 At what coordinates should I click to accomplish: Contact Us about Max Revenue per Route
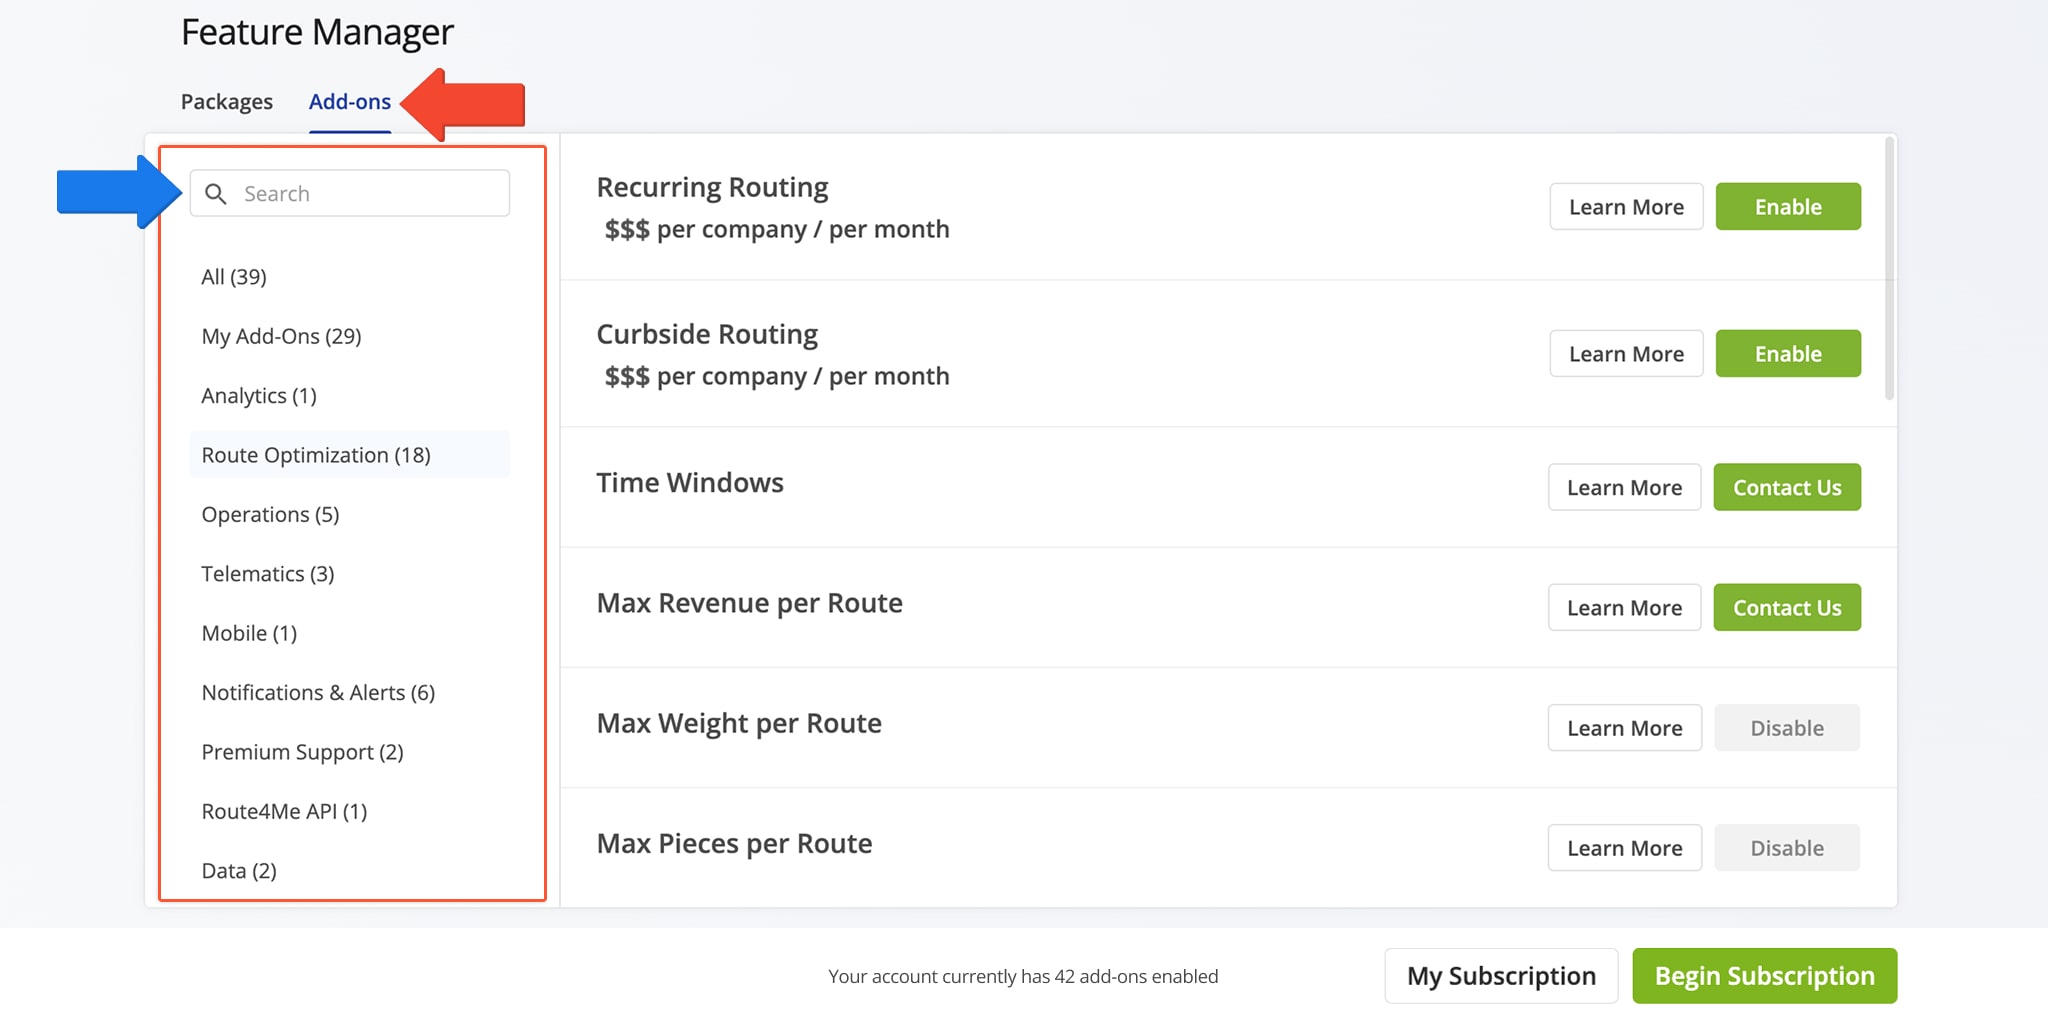1786,608
